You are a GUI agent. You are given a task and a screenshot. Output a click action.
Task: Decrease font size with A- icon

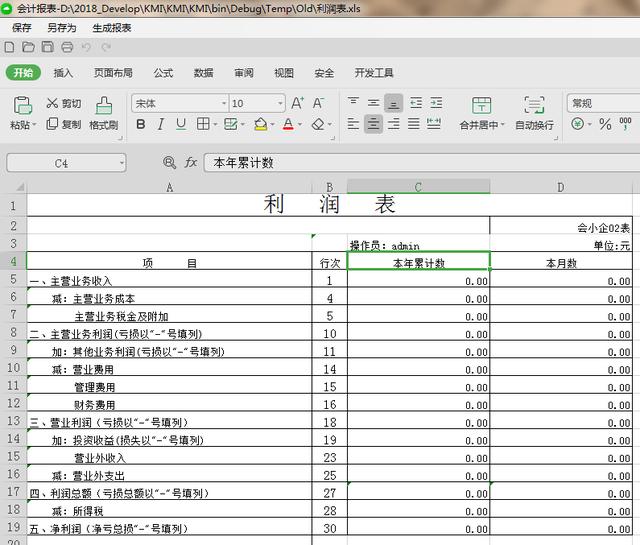pos(318,103)
